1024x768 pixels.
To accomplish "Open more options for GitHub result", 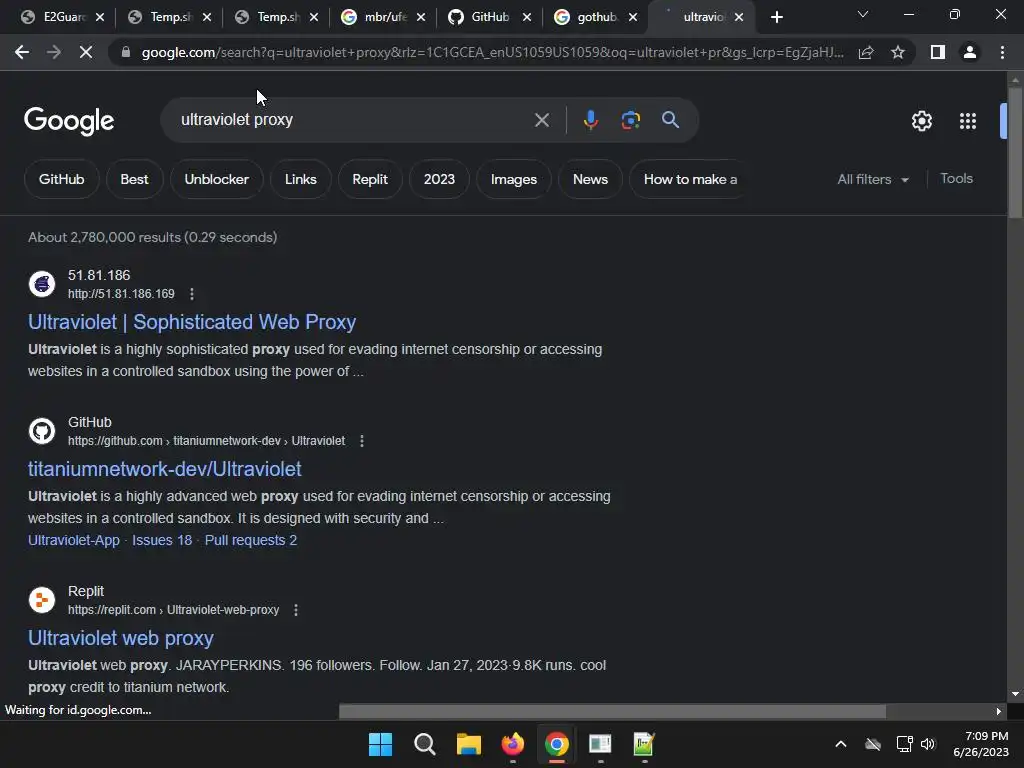I will coord(362,441).
